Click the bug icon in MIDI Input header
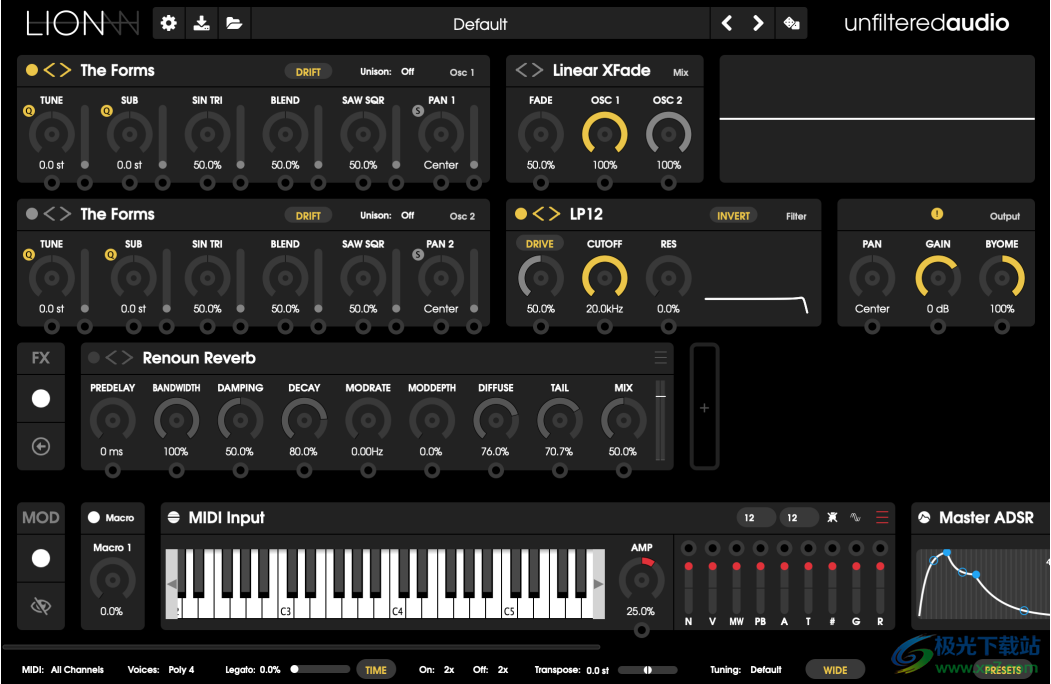This screenshot has width=1051, height=684. 832,517
